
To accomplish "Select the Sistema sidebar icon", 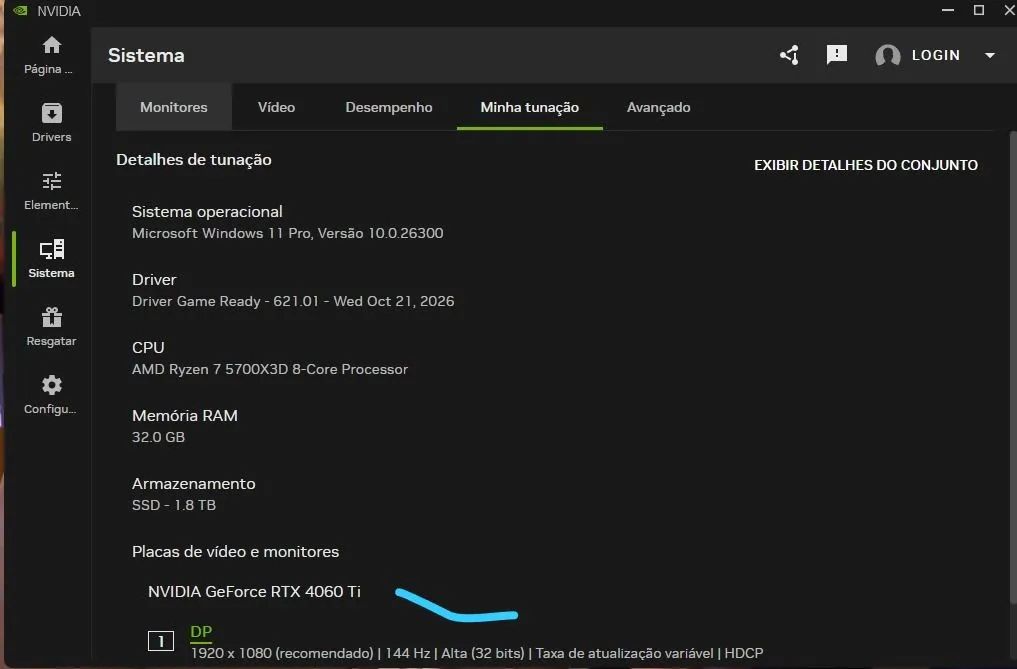I will point(51,249).
